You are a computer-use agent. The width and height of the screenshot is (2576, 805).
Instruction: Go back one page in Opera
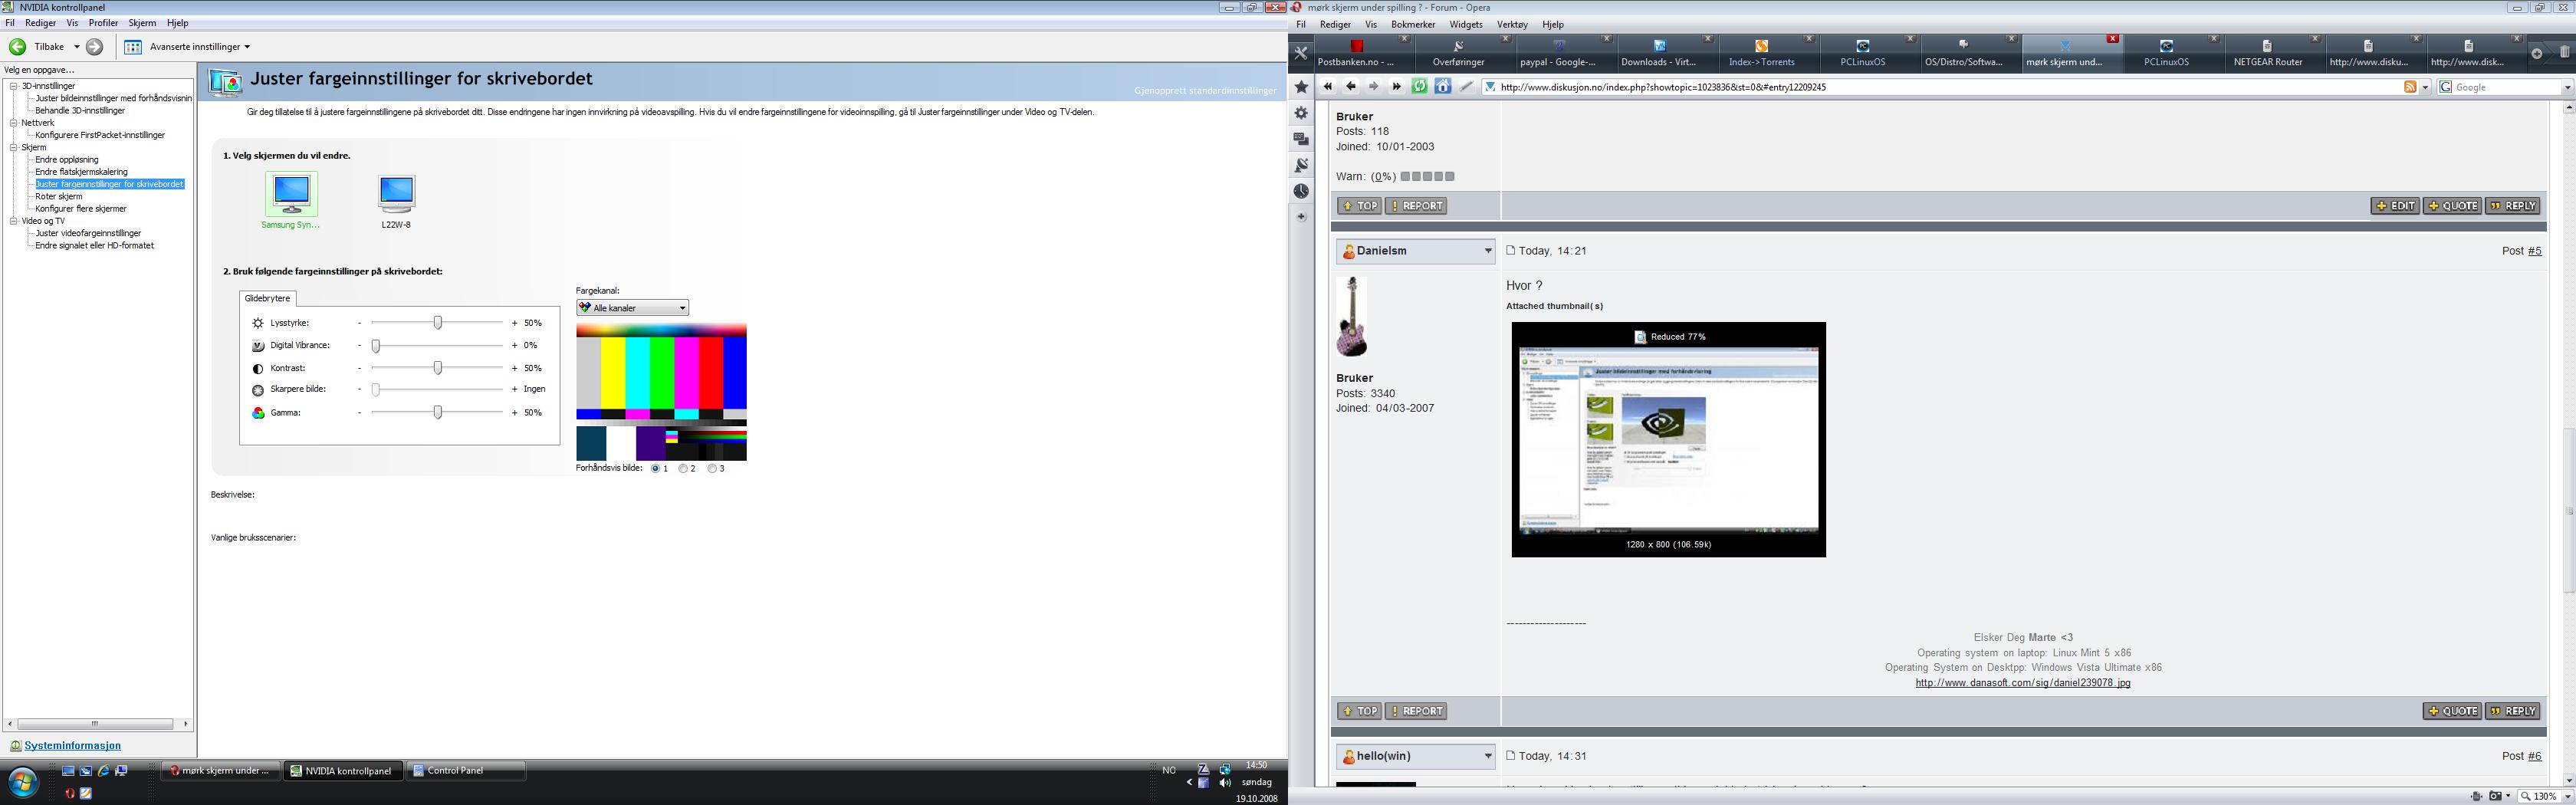[1351, 87]
